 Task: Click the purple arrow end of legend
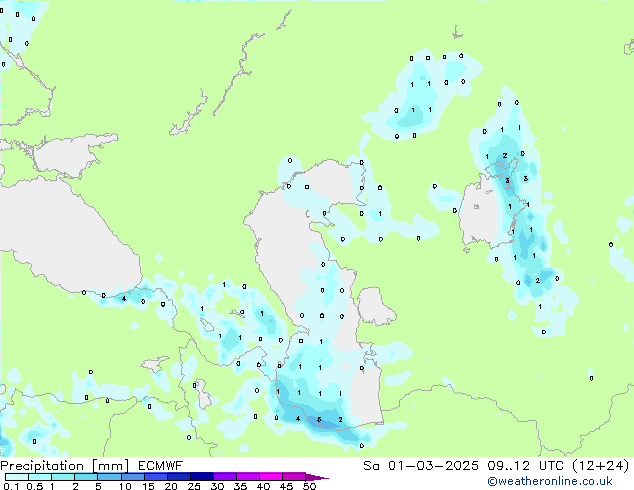(317, 477)
